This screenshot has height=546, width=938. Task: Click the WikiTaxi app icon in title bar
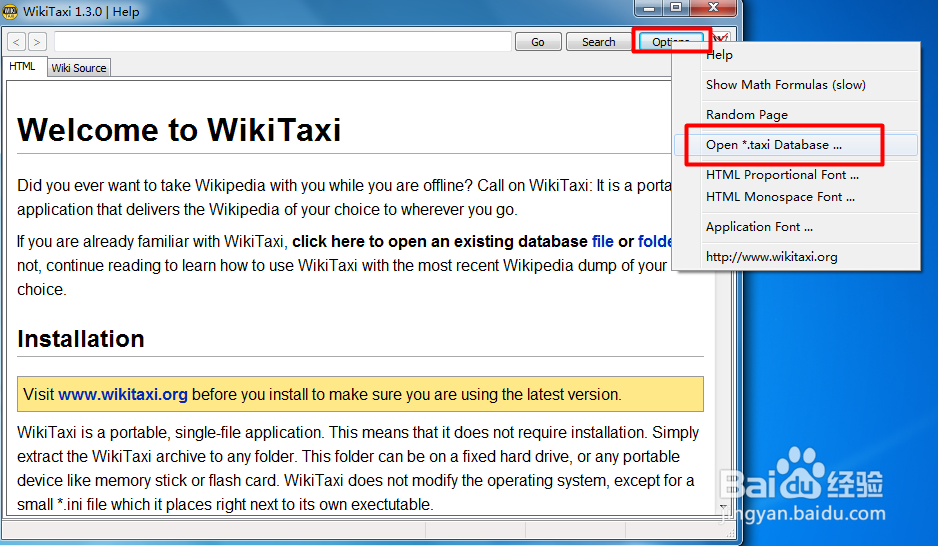click(10, 11)
